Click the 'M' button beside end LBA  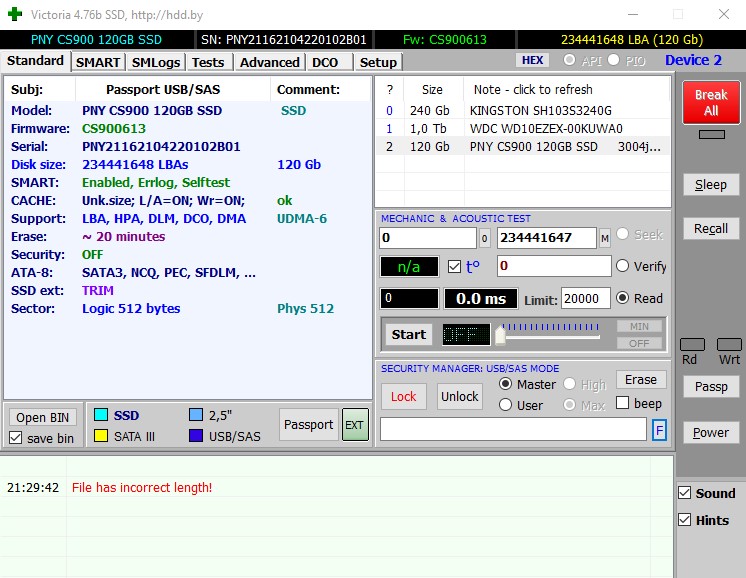click(604, 238)
